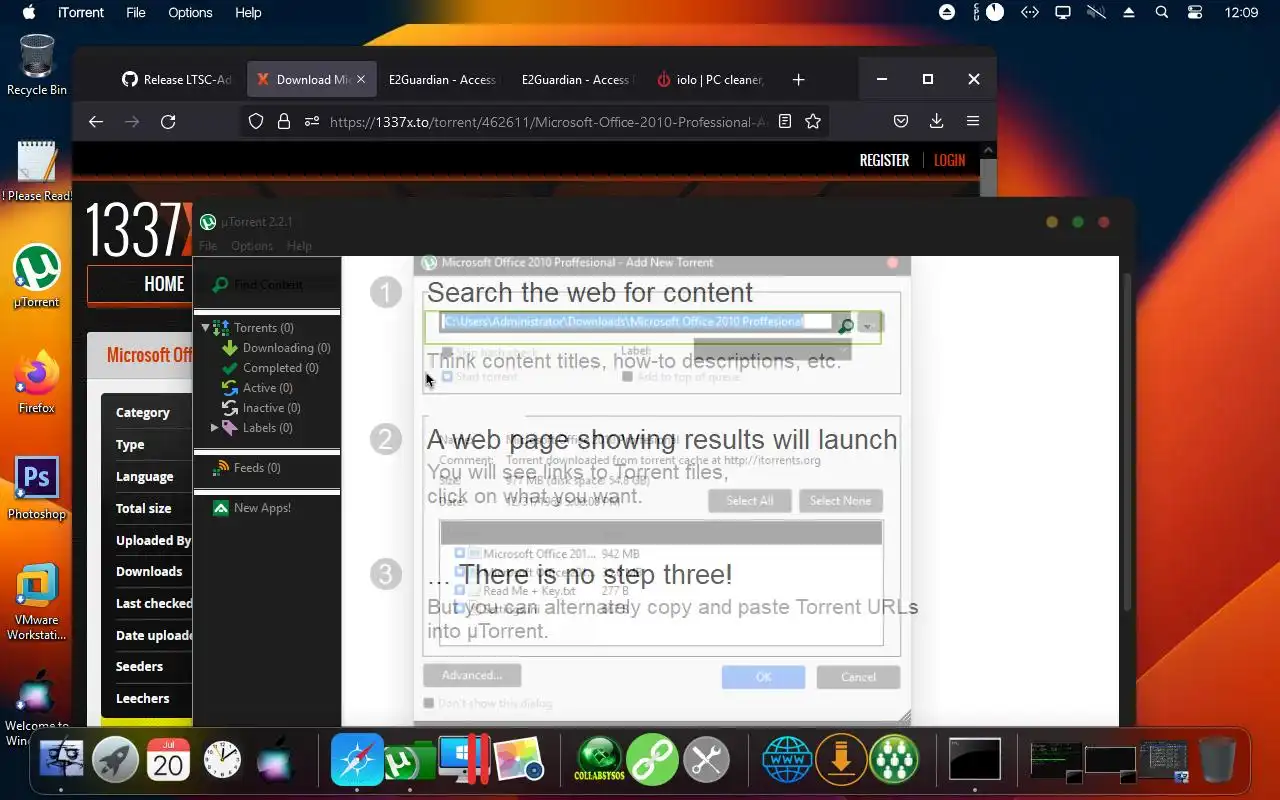The image size is (1280, 800).
Task: Check 'Don't show this dialog' checkbox
Action: (429, 703)
